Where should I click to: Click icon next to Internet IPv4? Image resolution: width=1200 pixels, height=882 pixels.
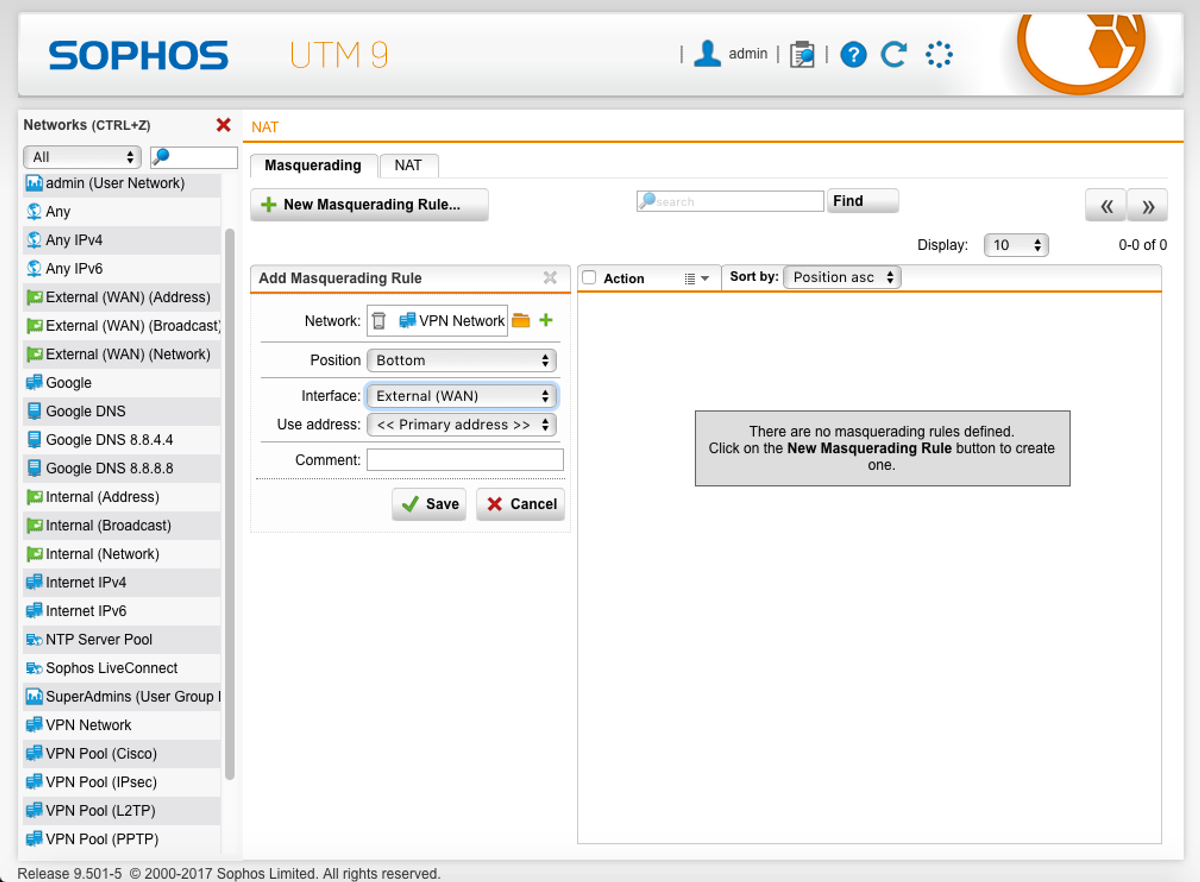click(x=34, y=582)
